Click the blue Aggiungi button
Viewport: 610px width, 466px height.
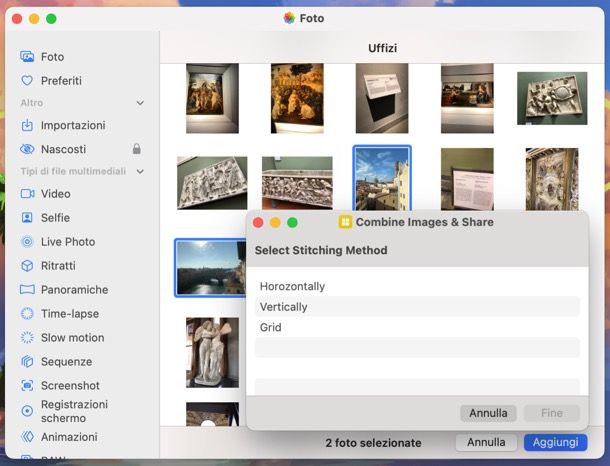555,443
